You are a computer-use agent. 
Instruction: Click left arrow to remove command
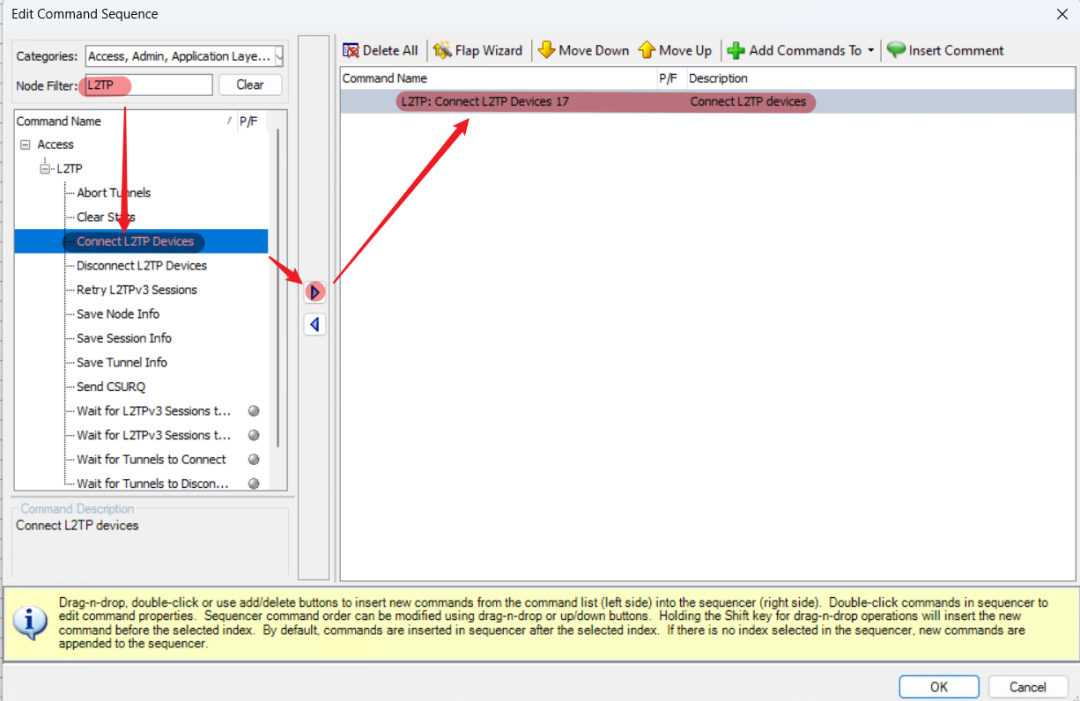point(315,324)
